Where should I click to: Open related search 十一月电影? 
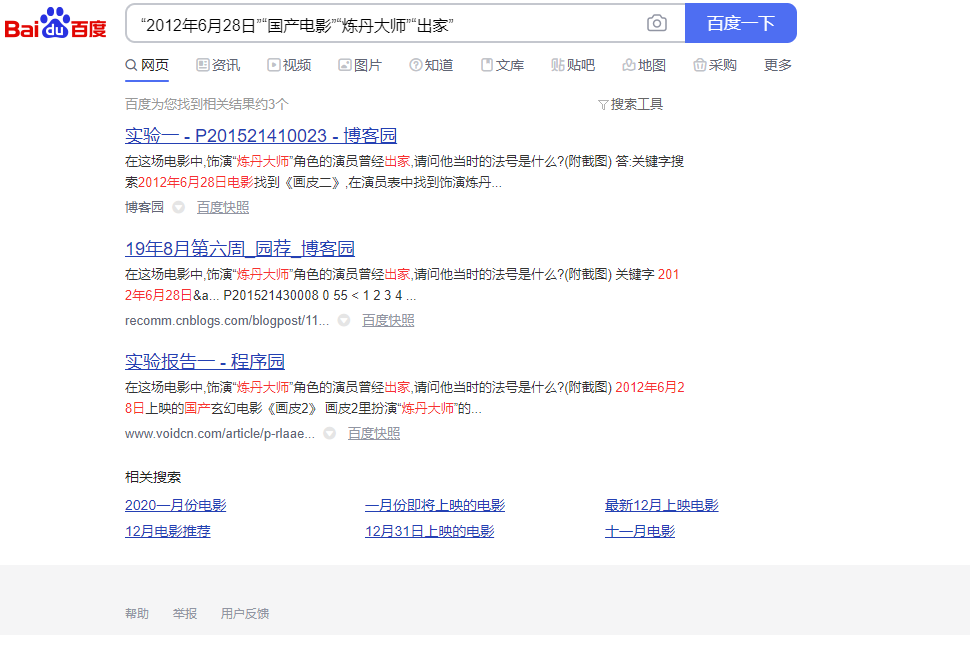click(x=640, y=531)
